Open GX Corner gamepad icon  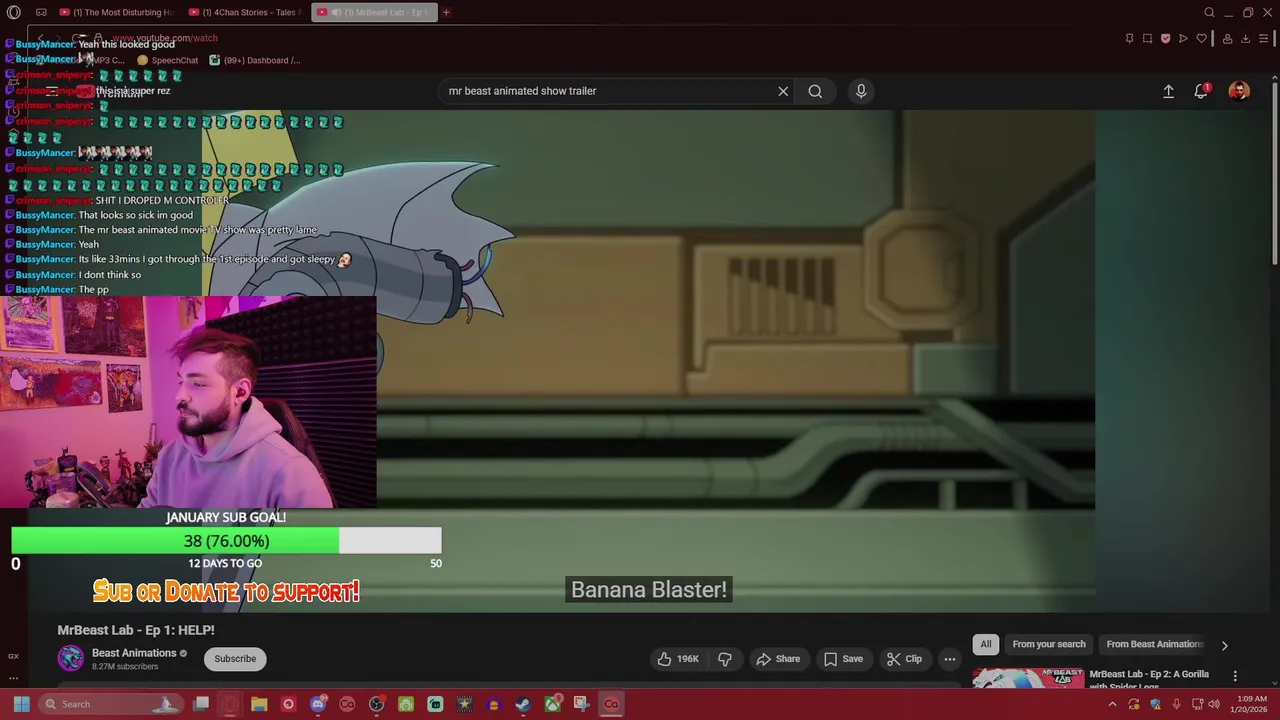click(x=41, y=12)
